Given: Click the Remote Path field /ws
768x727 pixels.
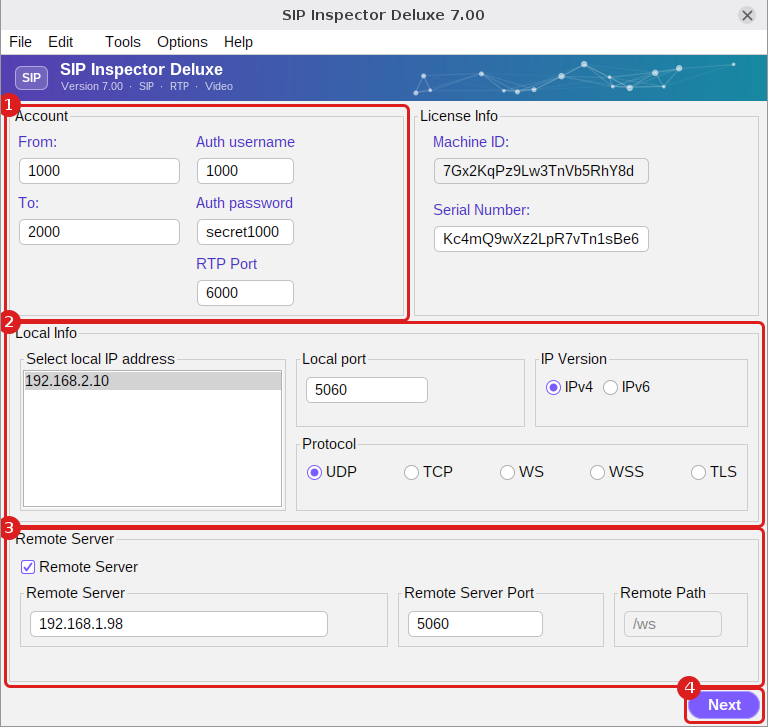Looking at the screenshot, I should click(672, 624).
